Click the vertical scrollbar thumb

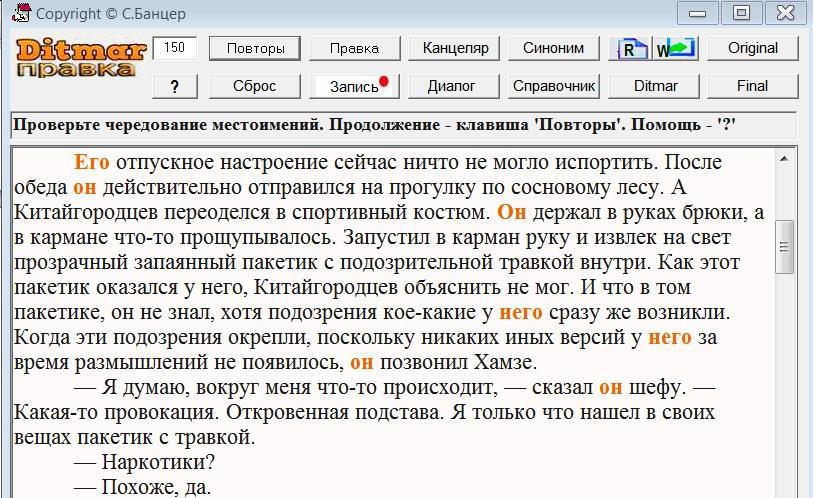(784, 247)
